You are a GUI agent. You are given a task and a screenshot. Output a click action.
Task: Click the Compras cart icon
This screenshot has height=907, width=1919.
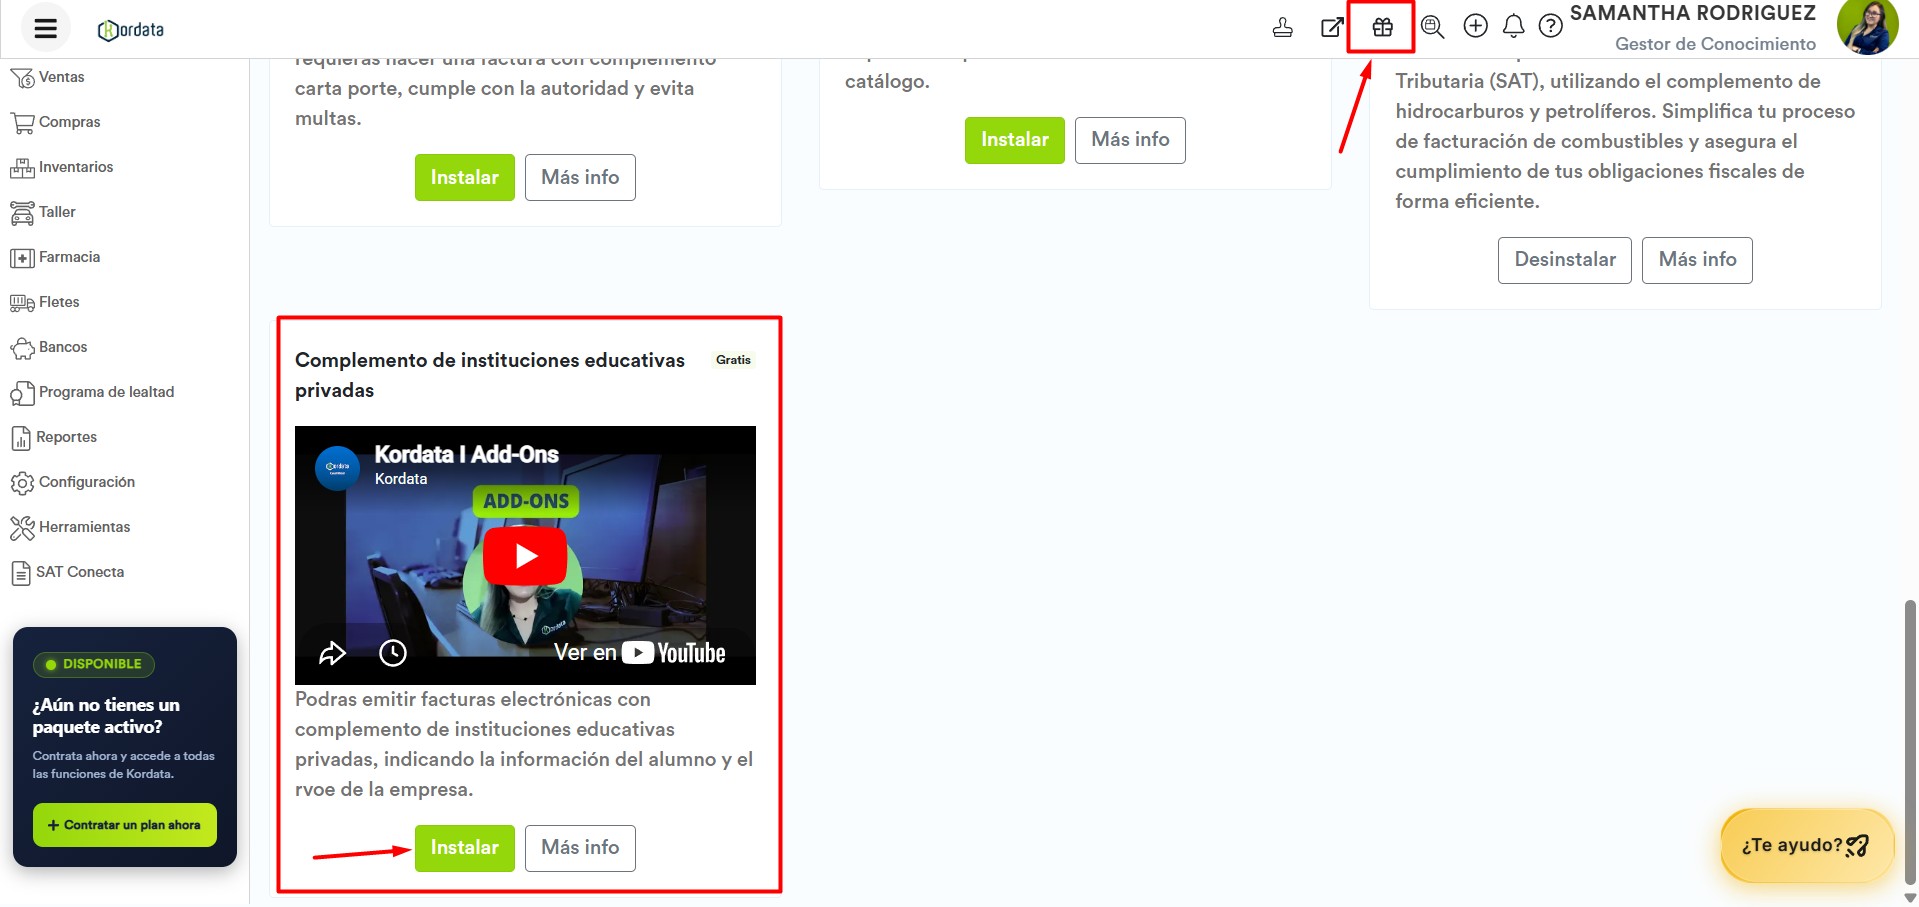(22, 123)
